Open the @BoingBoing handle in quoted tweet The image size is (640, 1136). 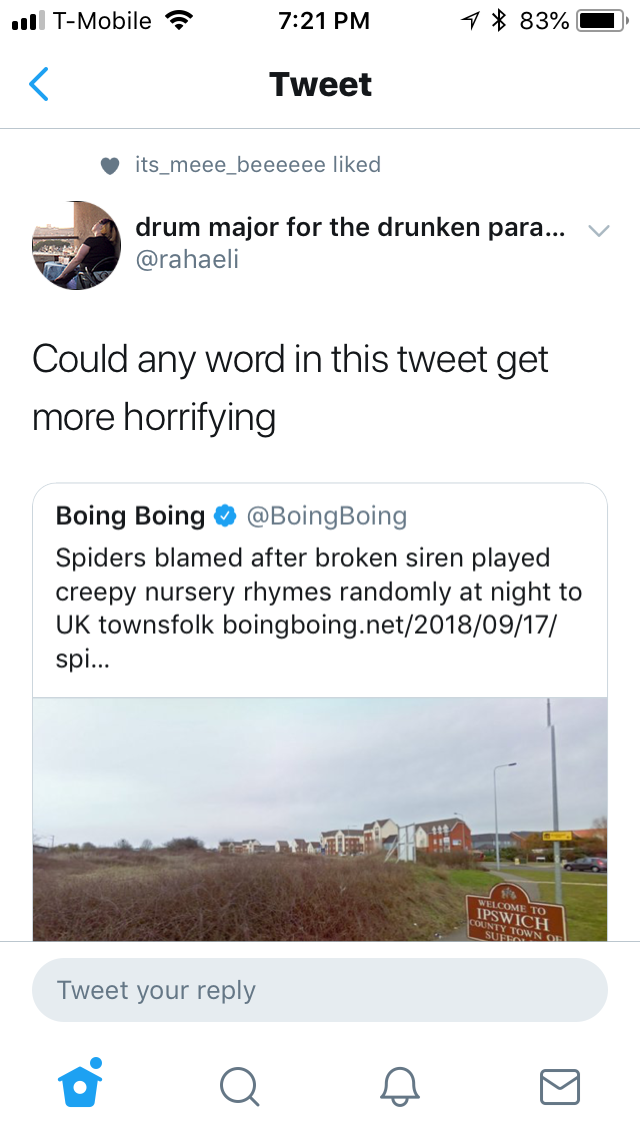coord(326,517)
